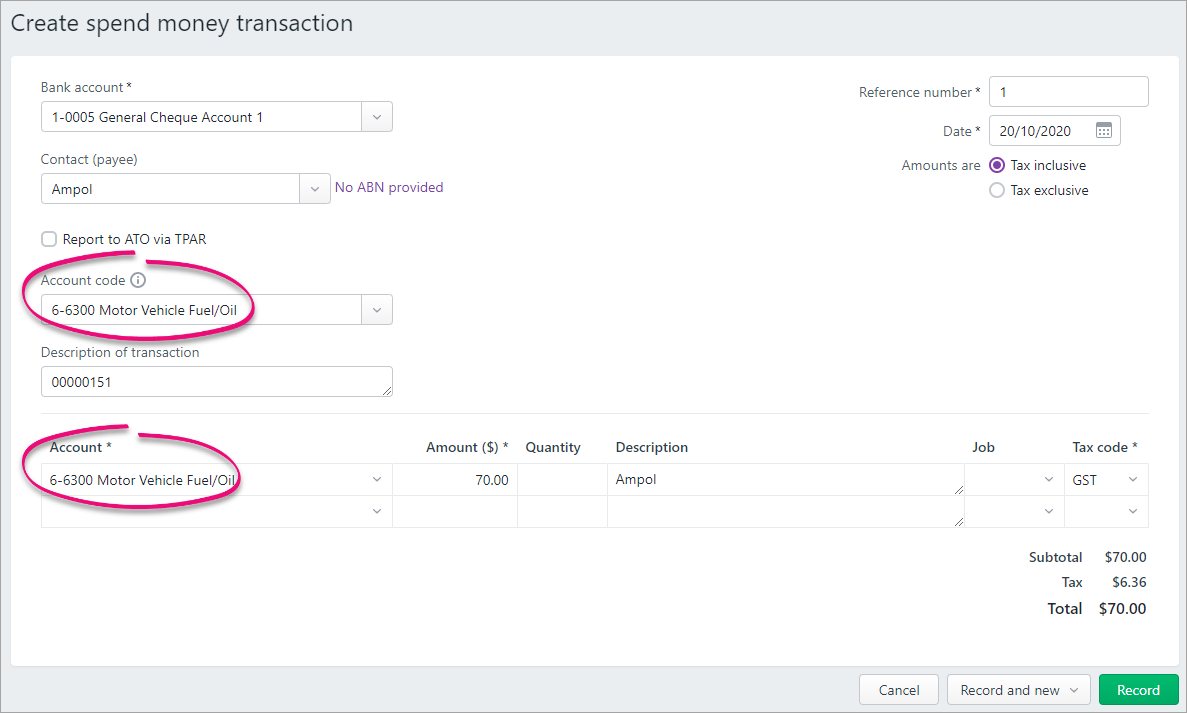Open the Contact (payee) dropdown
The width and height of the screenshot is (1187, 713).
click(x=315, y=187)
